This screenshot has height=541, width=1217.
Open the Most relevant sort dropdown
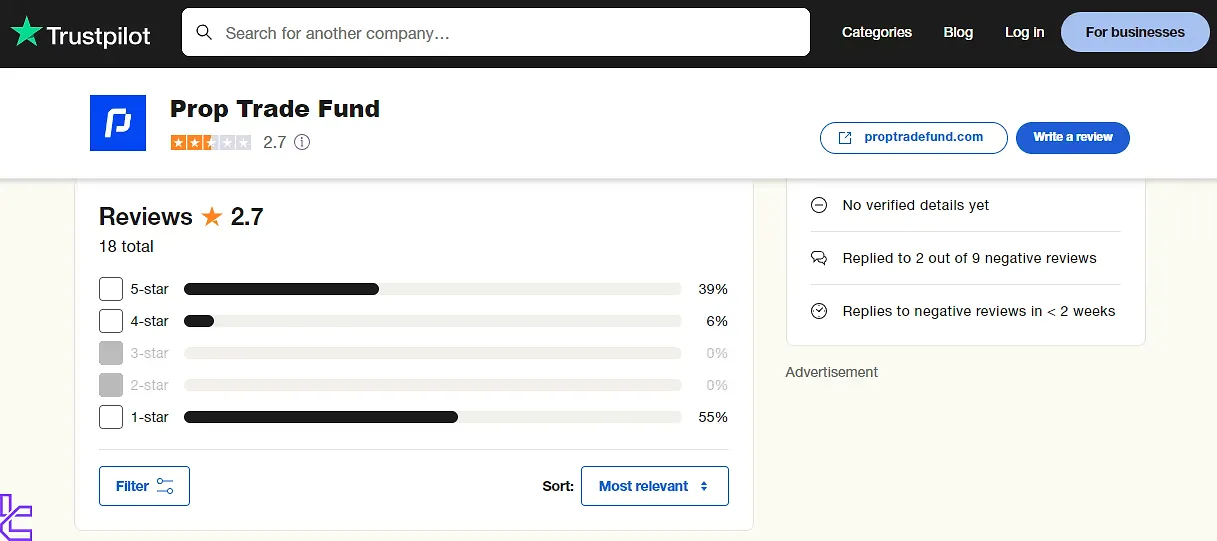click(x=654, y=486)
